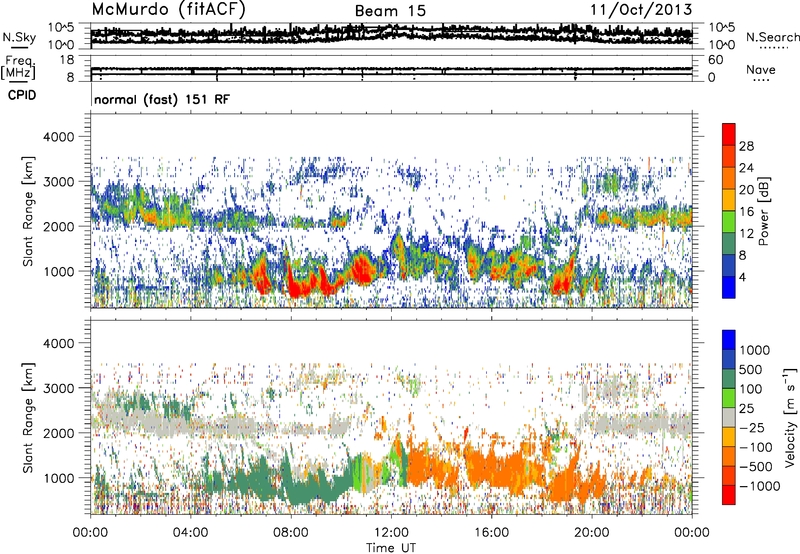800x554 pixels.
Task: Click the 'Nave' label
Action: (x=760, y=69)
